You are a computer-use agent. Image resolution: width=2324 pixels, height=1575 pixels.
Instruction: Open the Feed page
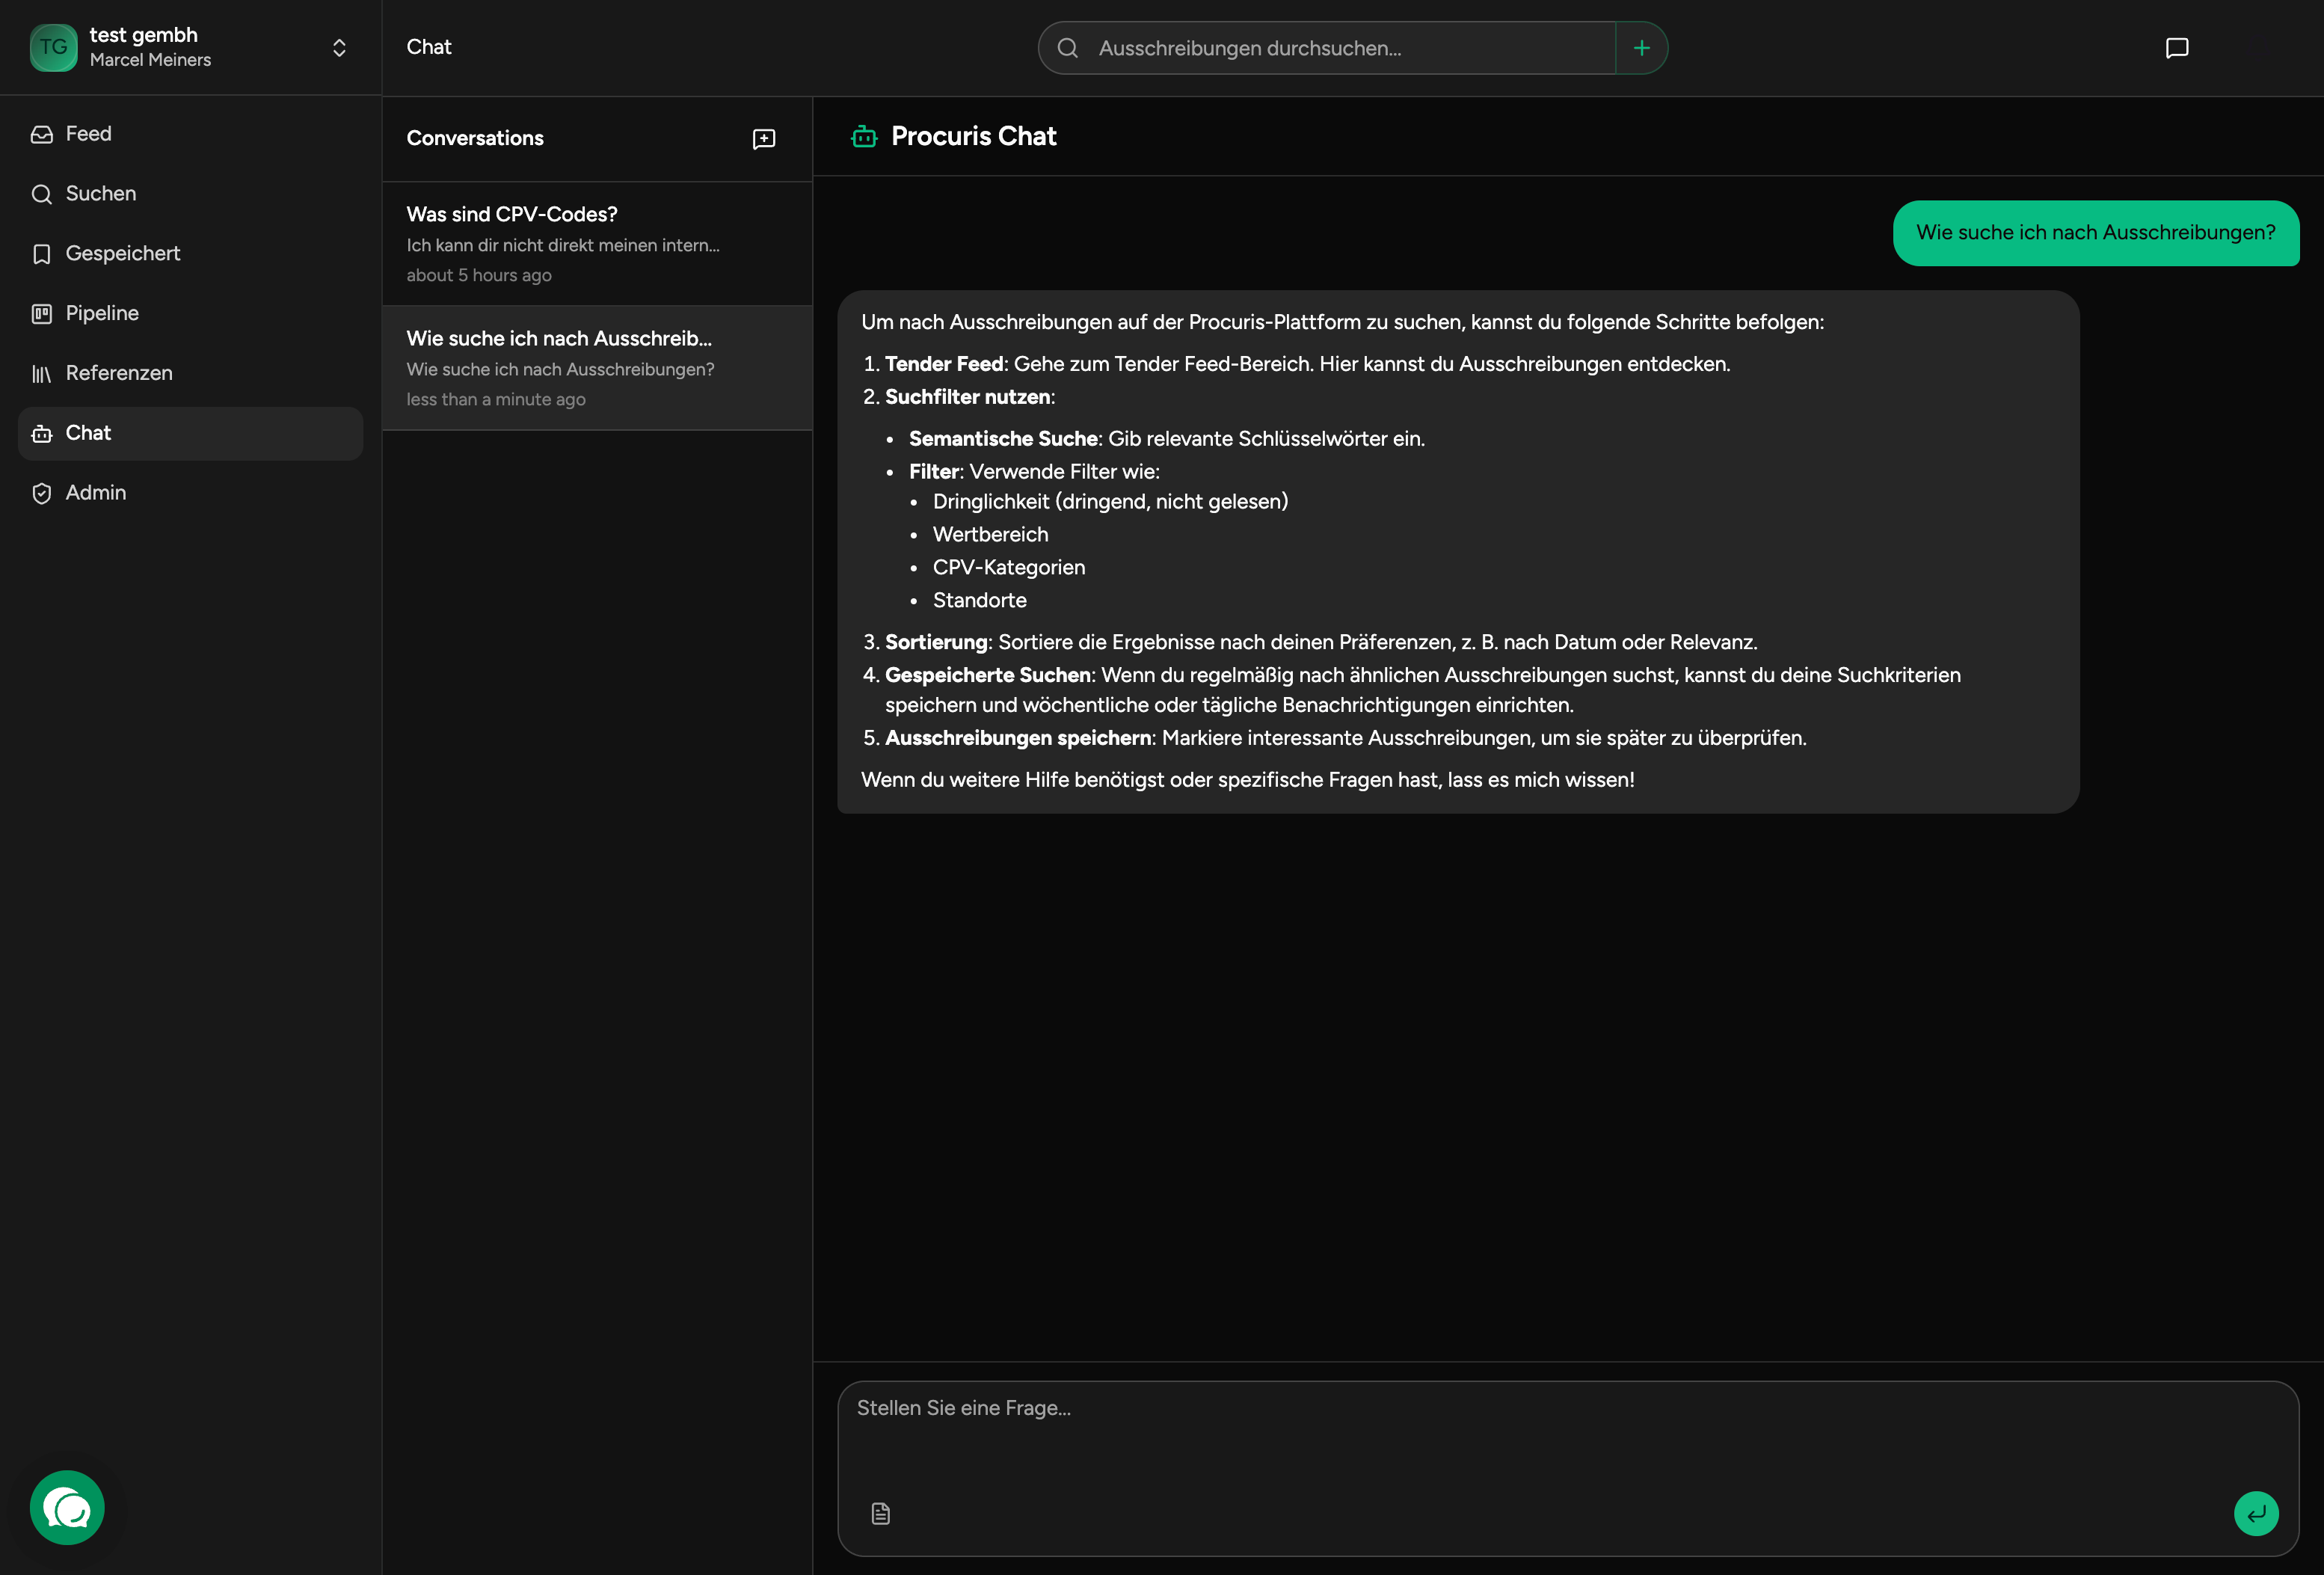[88, 134]
